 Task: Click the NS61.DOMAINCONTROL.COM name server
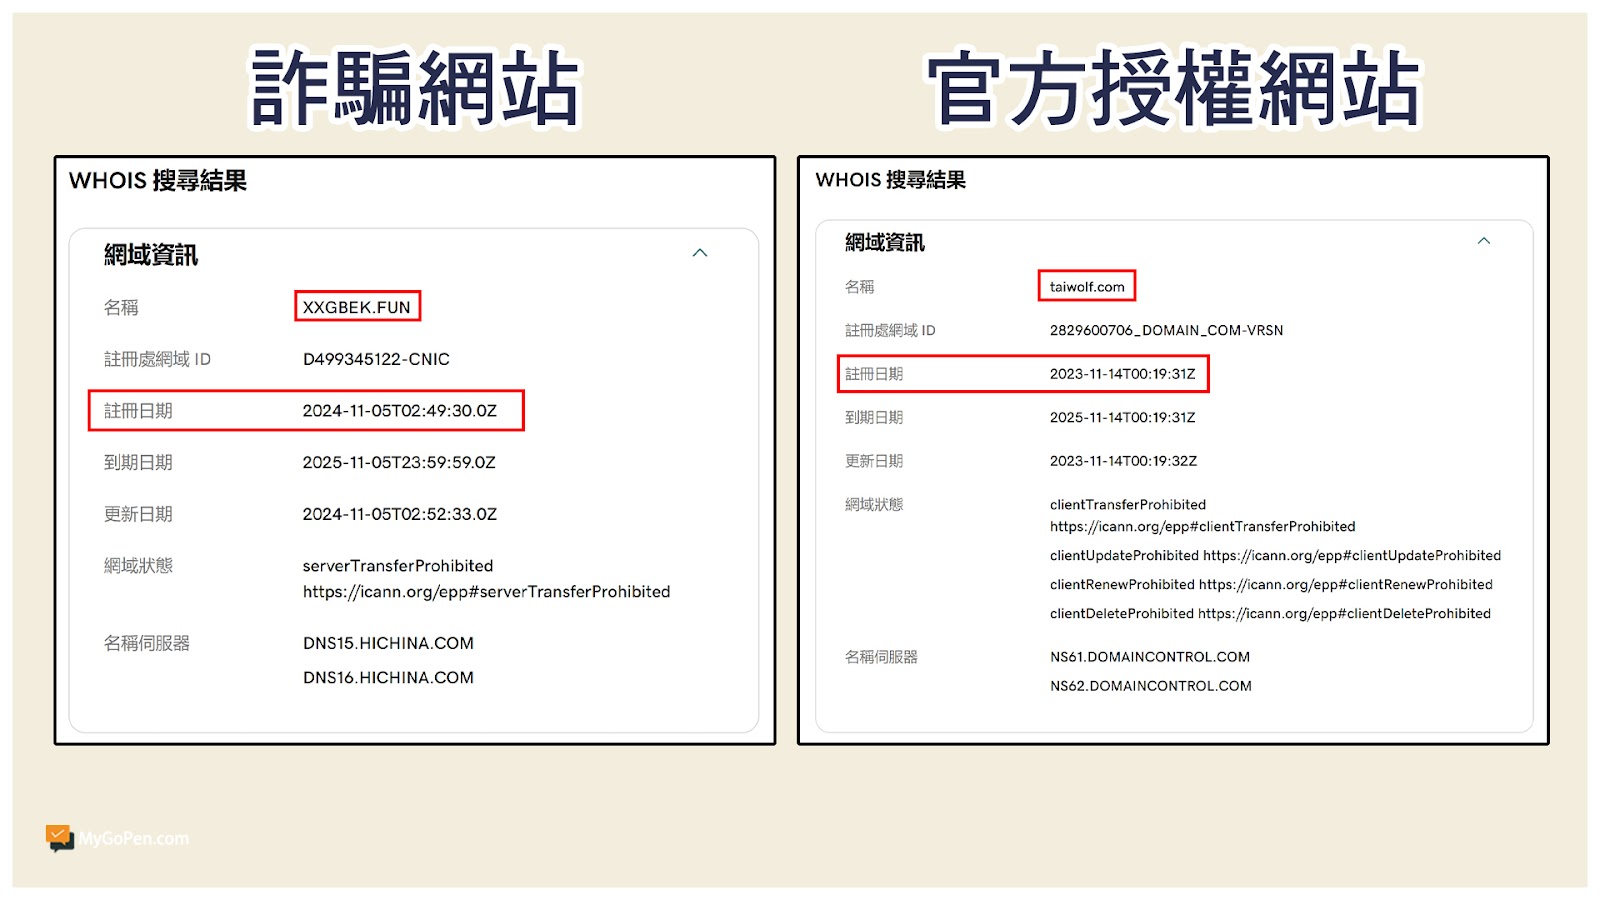tap(1149, 657)
